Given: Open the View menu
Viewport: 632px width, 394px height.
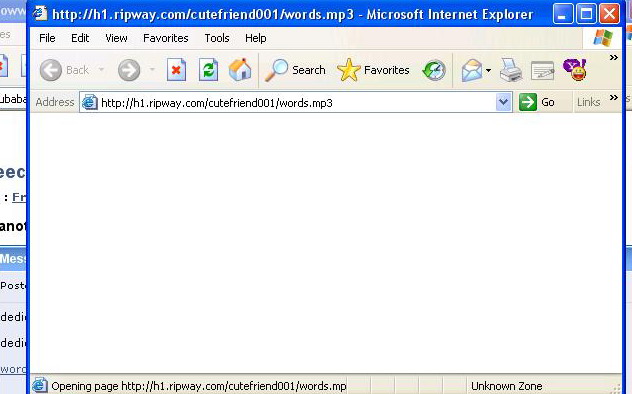Looking at the screenshot, I should pos(116,38).
